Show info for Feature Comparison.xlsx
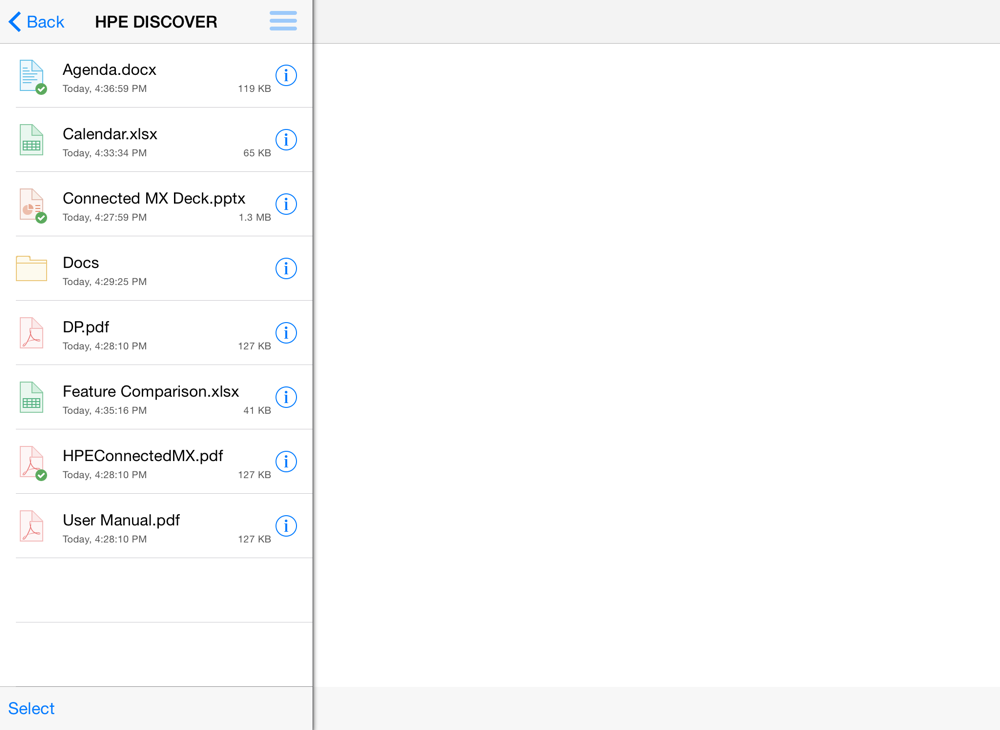Viewport: 1000px width, 730px height. (286, 397)
